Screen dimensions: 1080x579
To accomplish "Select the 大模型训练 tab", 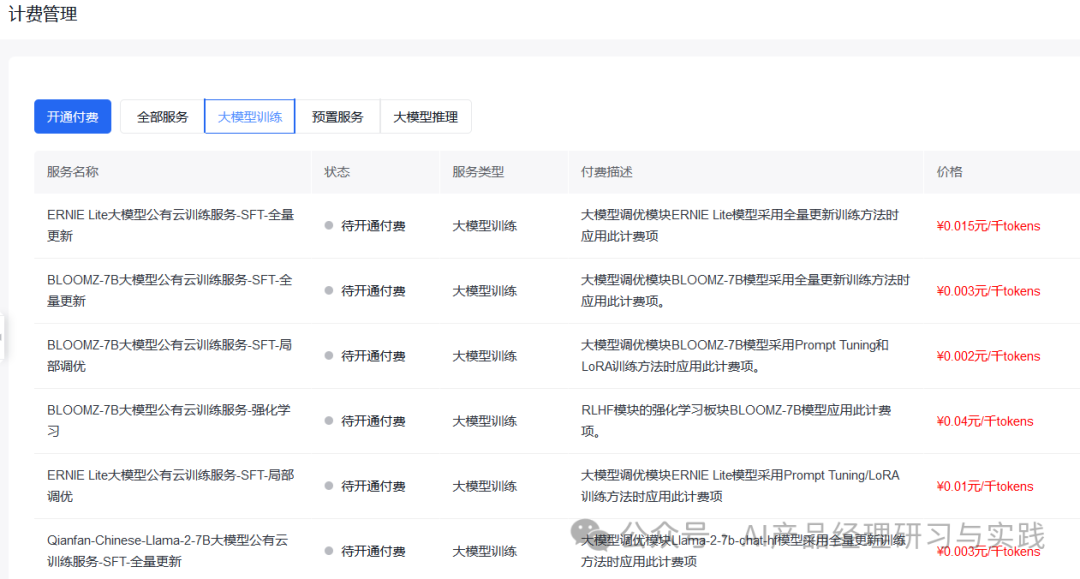I will [250, 117].
